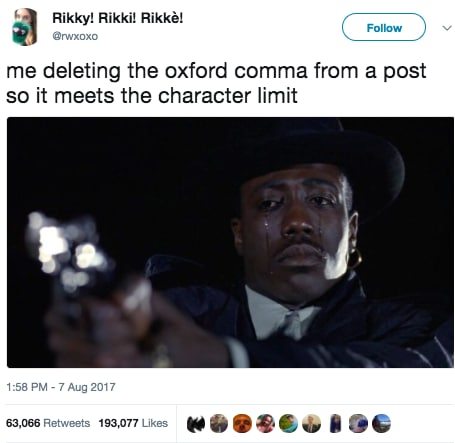Open the last blue sky liker avatar
Image resolution: width=455 pixels, height=443 pixels.
(381, 424)
